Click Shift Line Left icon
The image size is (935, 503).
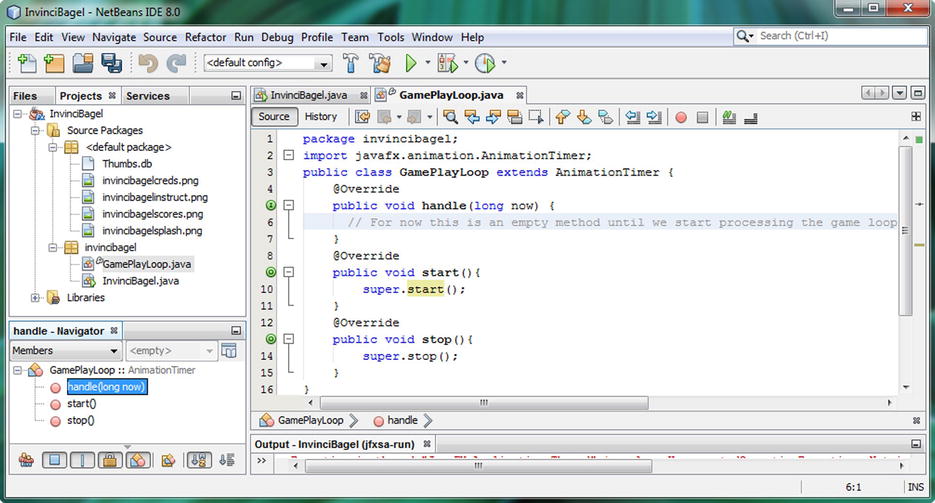pos(633,117)
